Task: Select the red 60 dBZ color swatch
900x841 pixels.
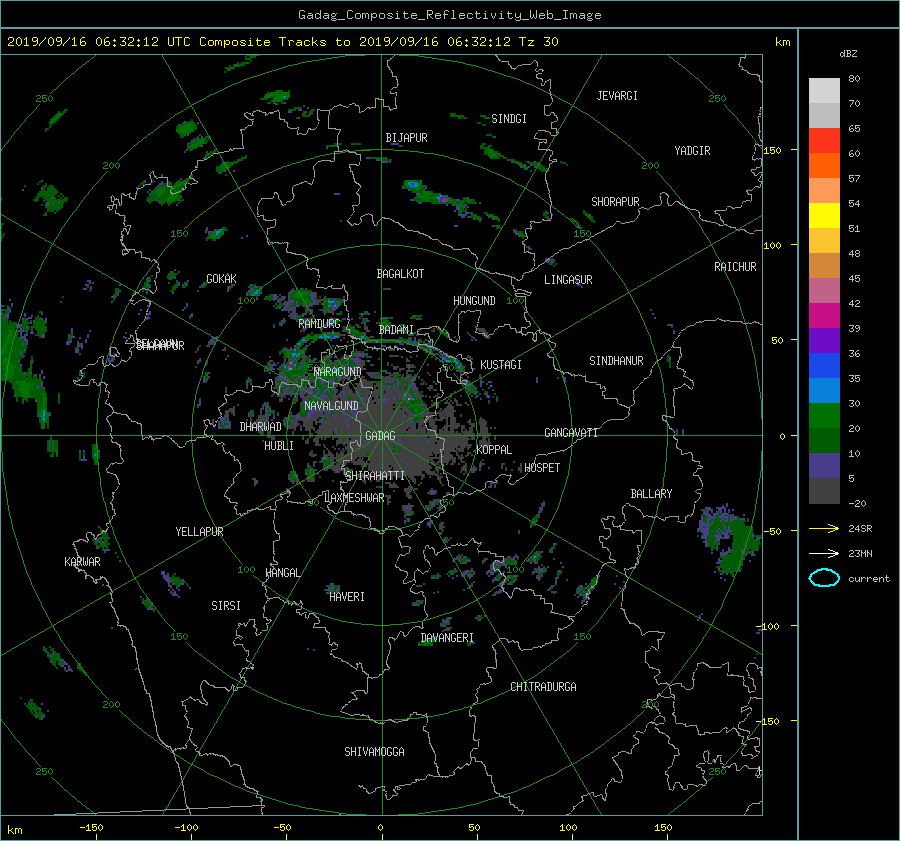Action: [824, 141]
